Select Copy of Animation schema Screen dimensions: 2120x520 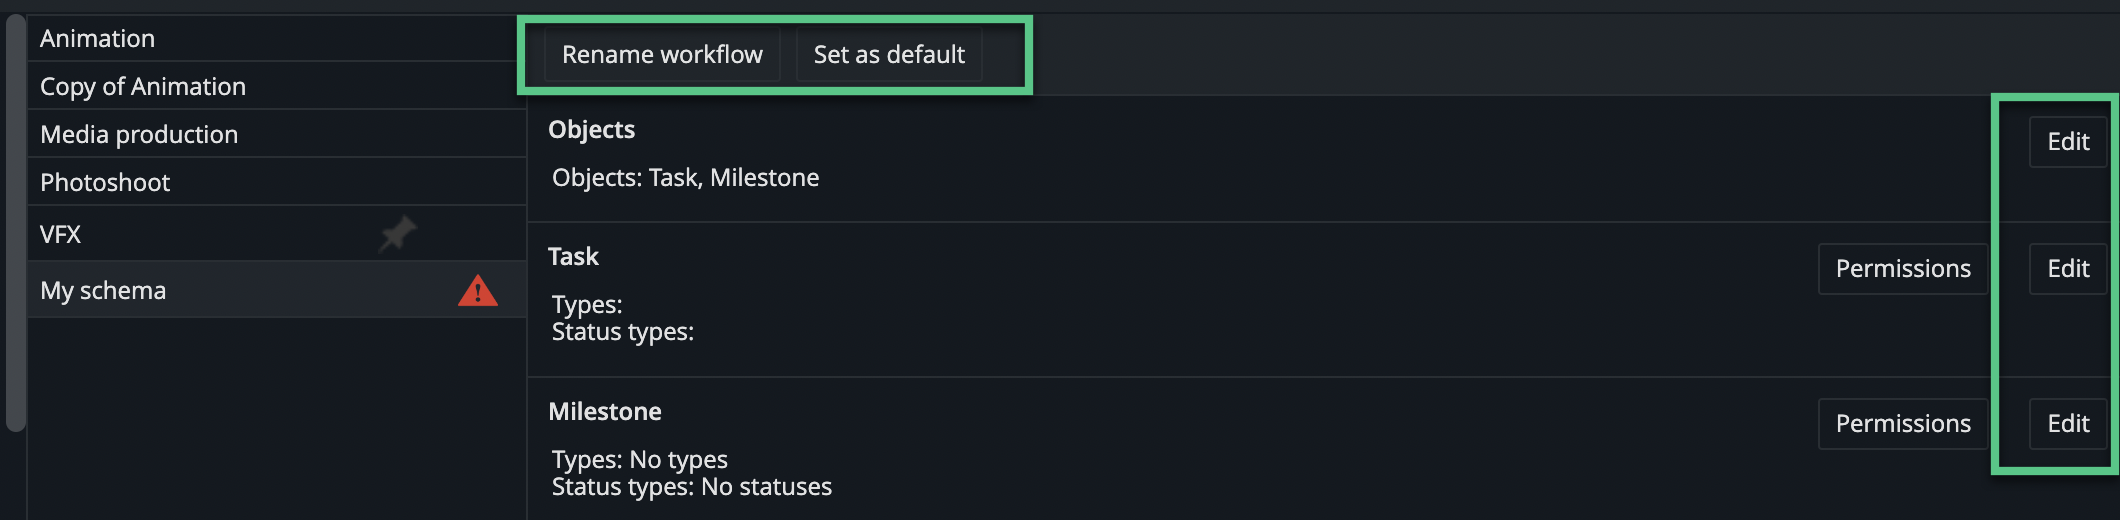[x=143, y=87]
